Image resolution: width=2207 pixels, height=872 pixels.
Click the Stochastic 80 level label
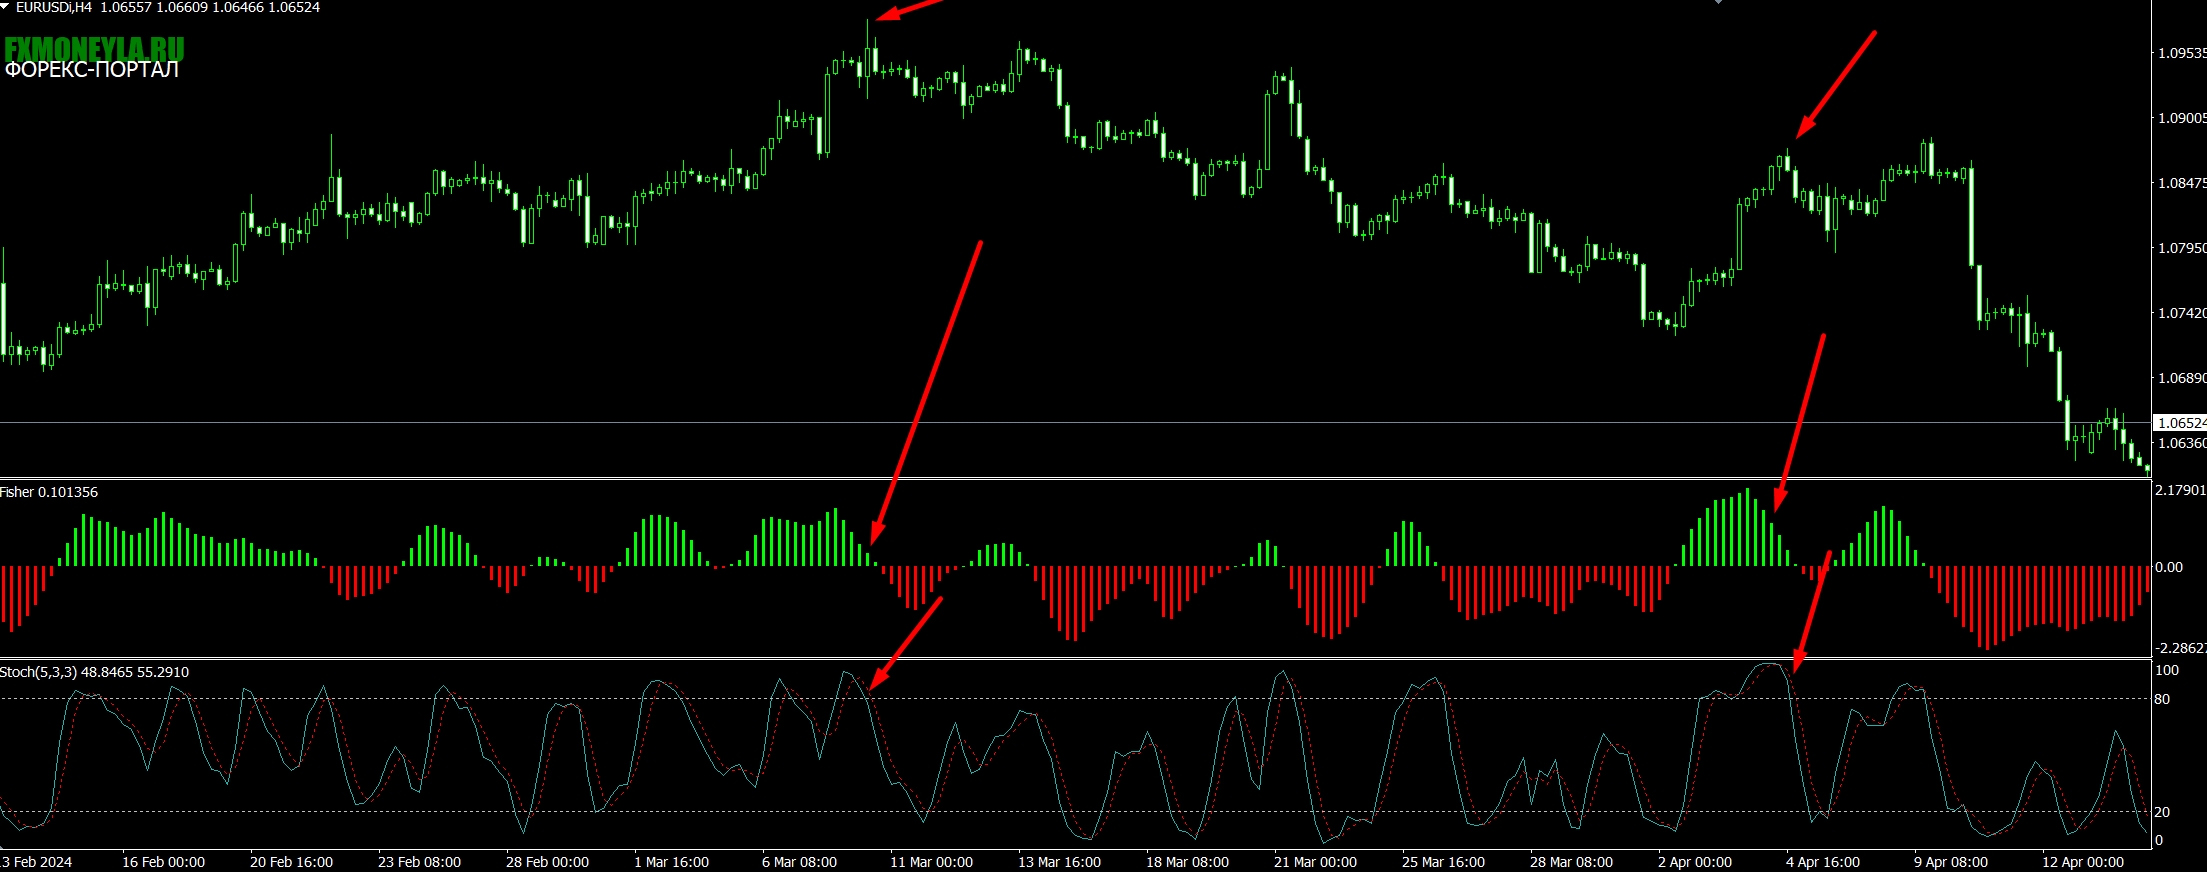coord(2163,699)
